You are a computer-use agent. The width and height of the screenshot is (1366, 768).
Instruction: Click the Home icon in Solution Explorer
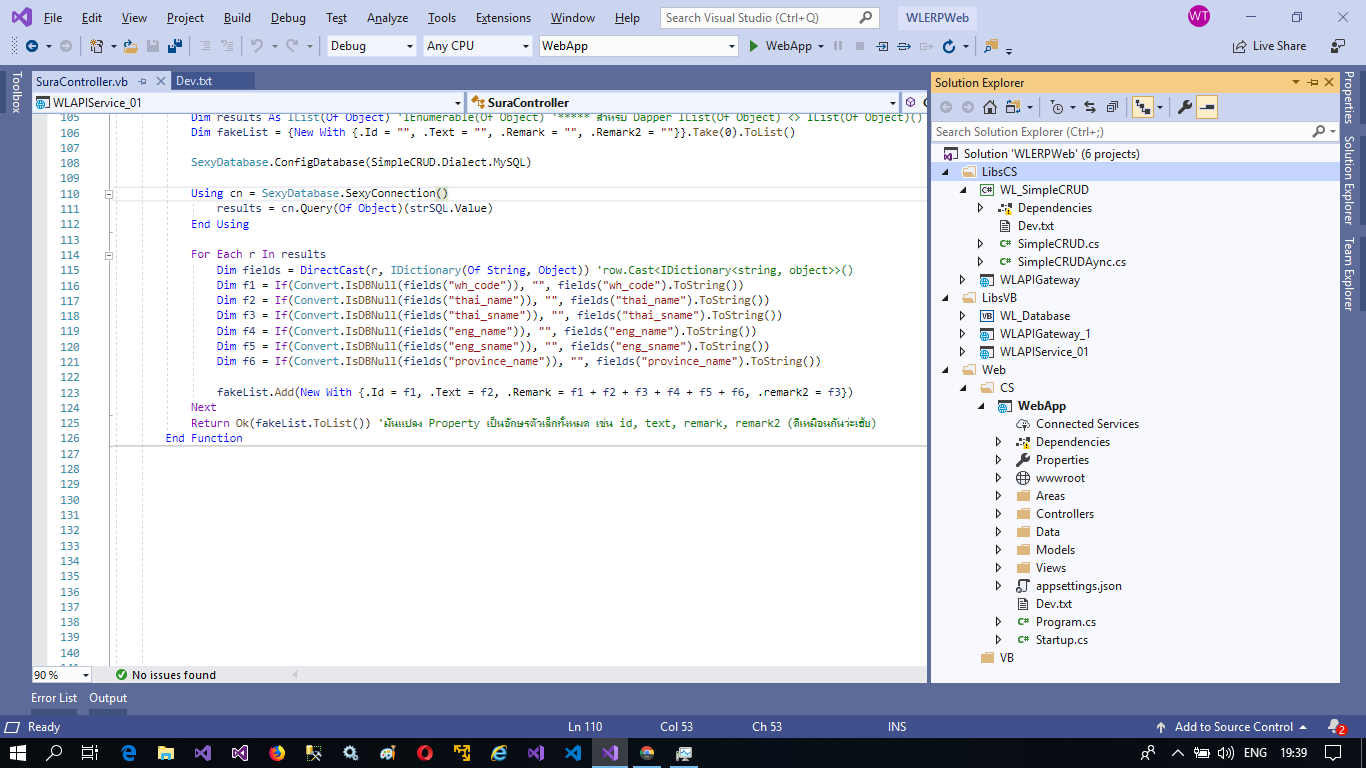point(989,107)
